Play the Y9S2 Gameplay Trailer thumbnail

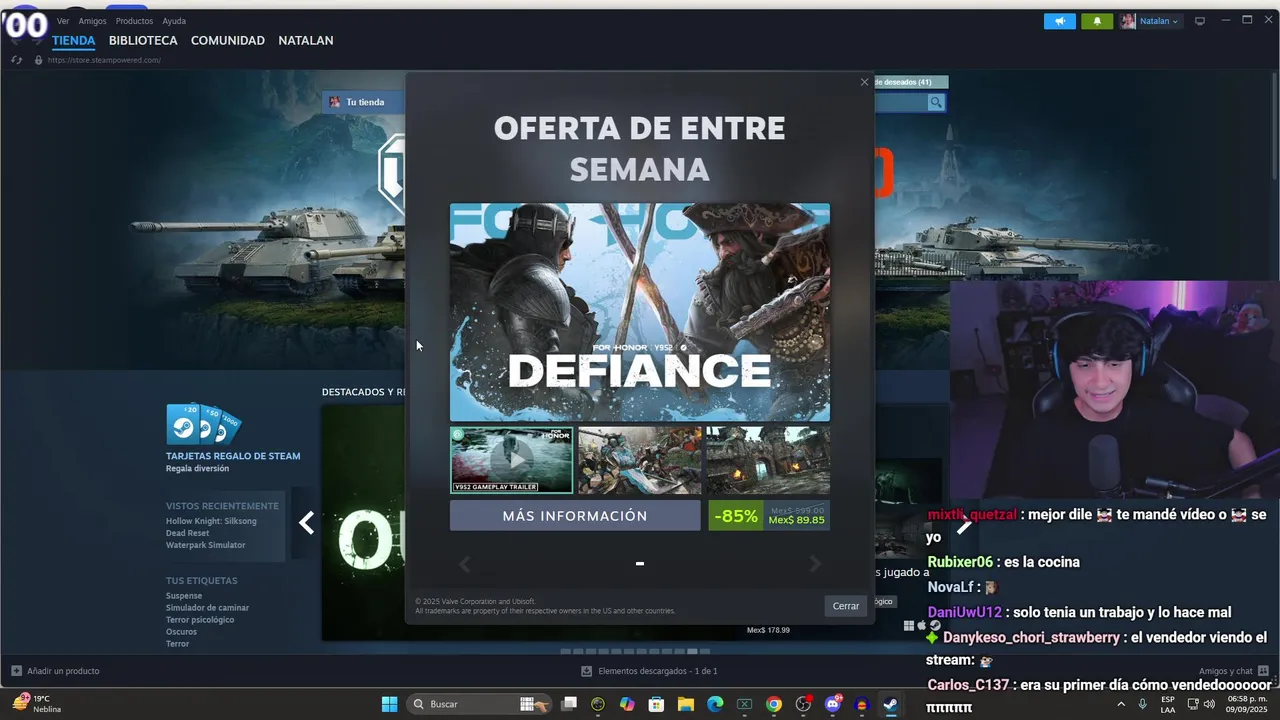[511, 461]
